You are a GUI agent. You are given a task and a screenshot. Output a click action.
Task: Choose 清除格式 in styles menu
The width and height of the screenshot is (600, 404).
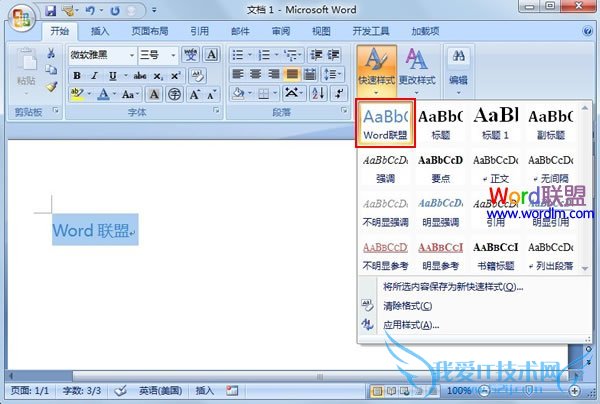pos(408,306)
